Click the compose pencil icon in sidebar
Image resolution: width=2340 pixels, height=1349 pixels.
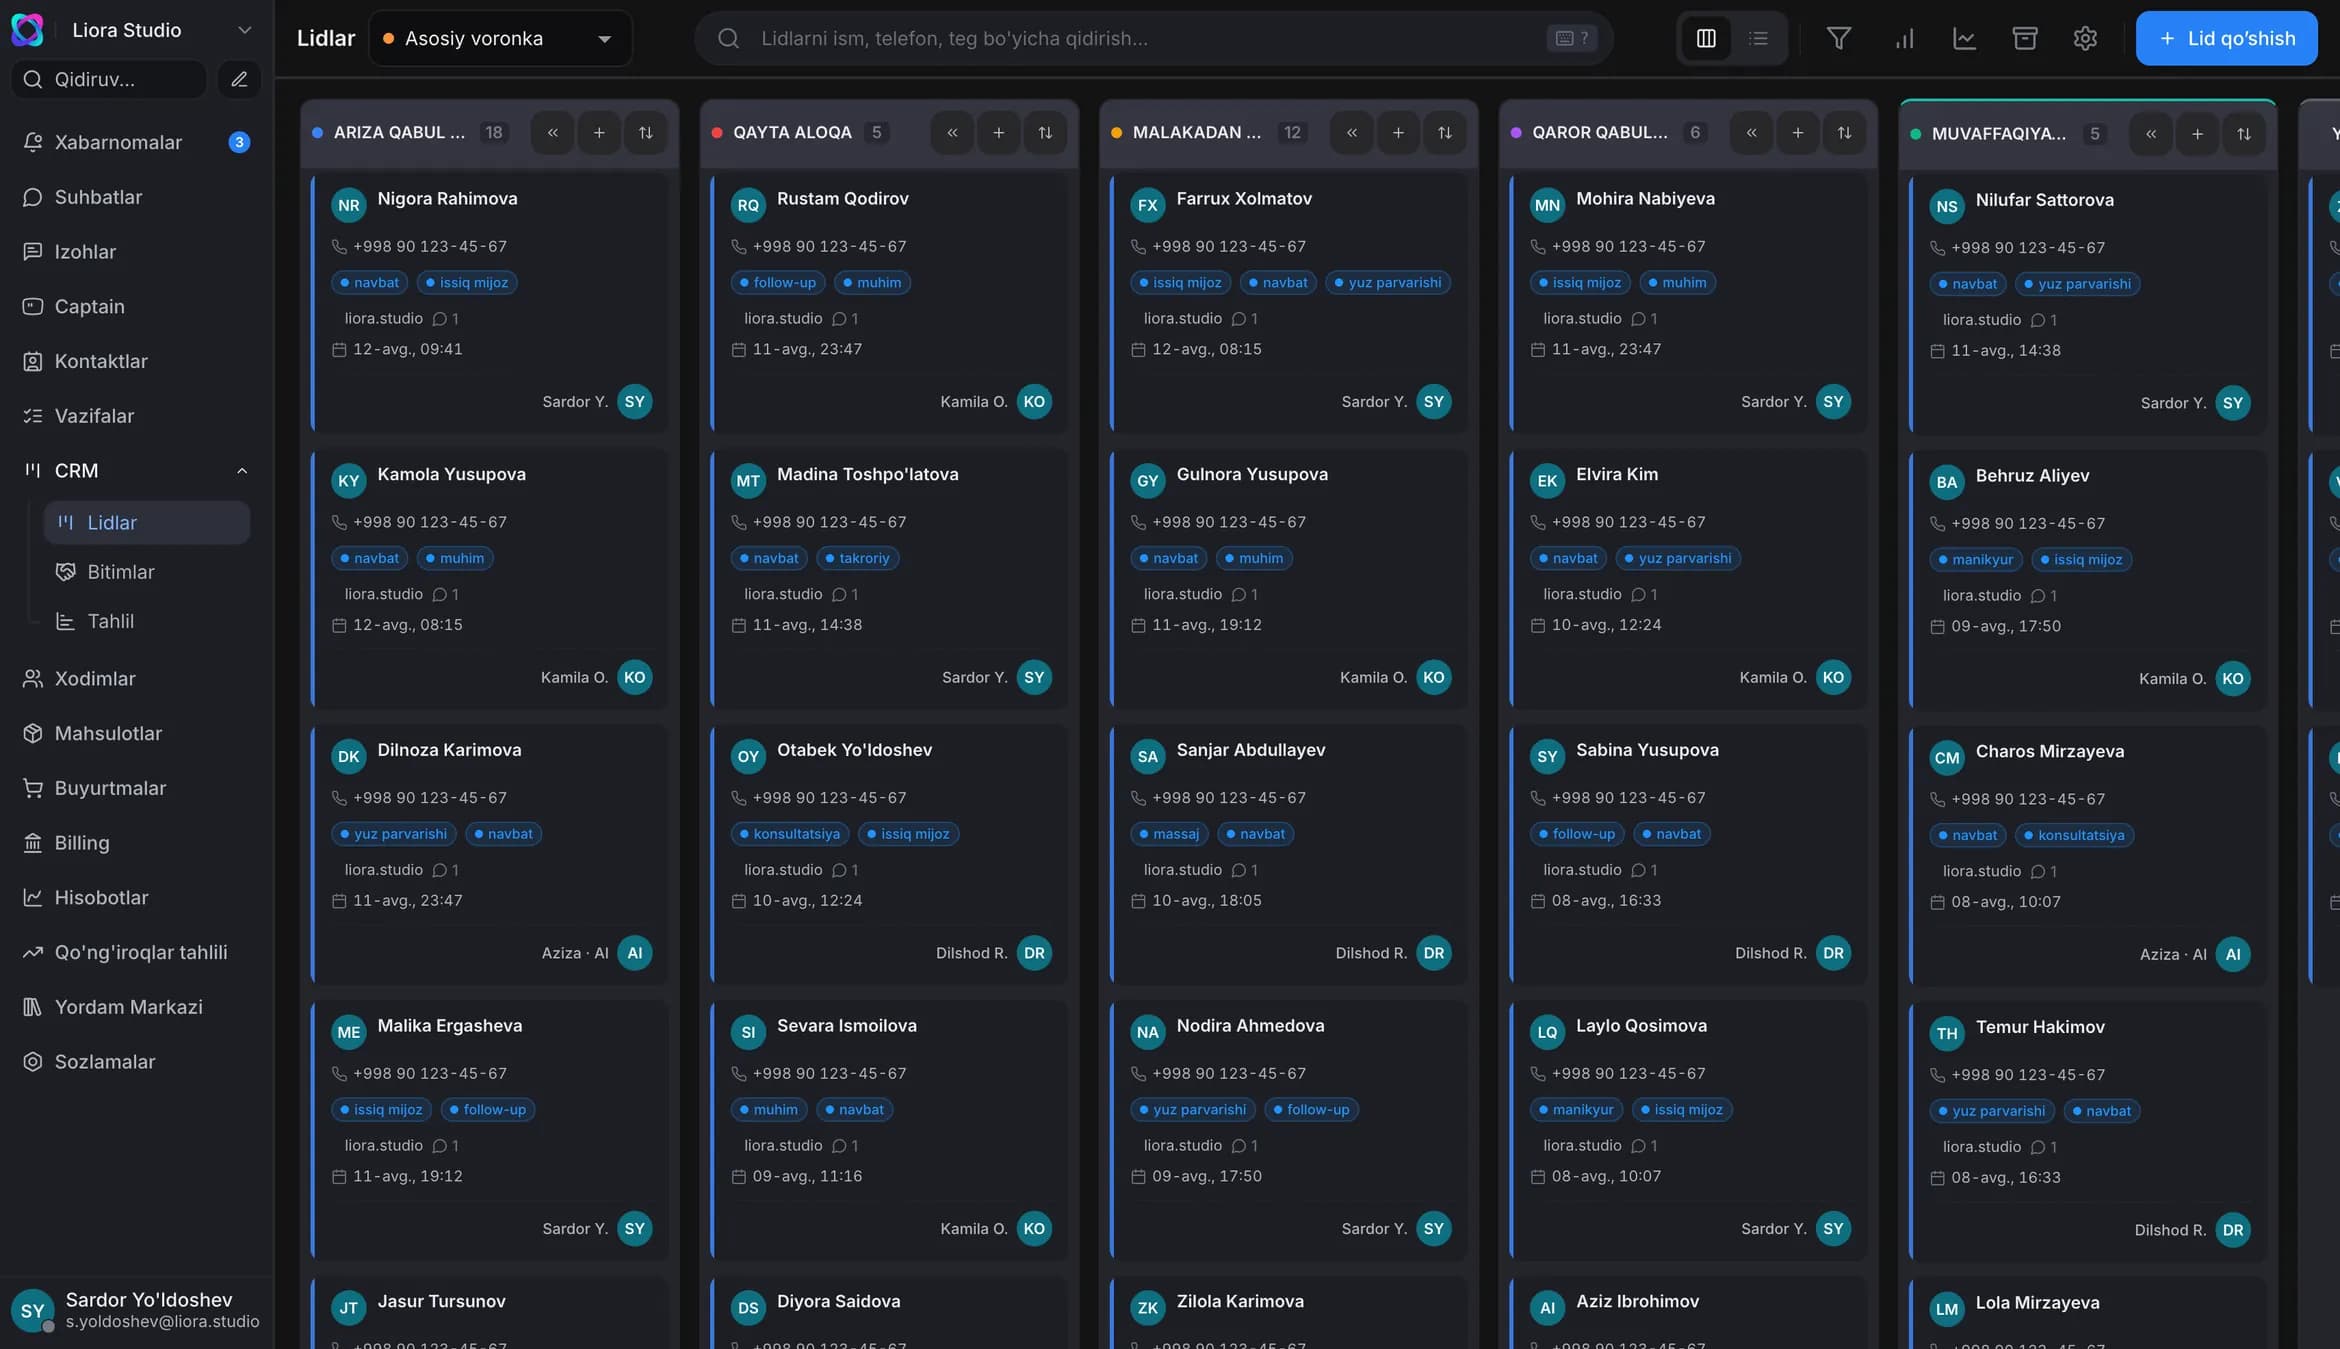pos(239,79)
